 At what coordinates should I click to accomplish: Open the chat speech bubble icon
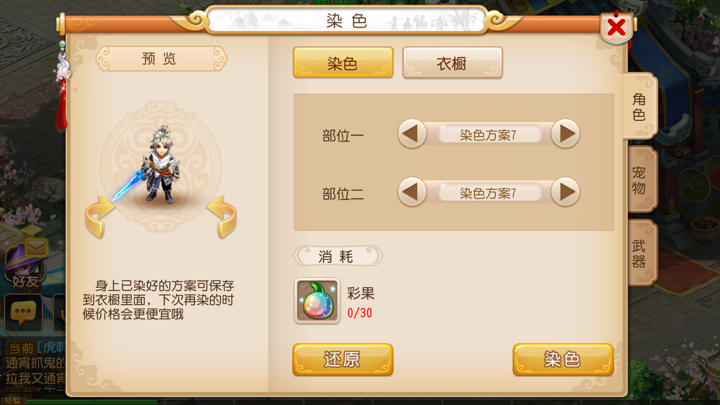23,313
